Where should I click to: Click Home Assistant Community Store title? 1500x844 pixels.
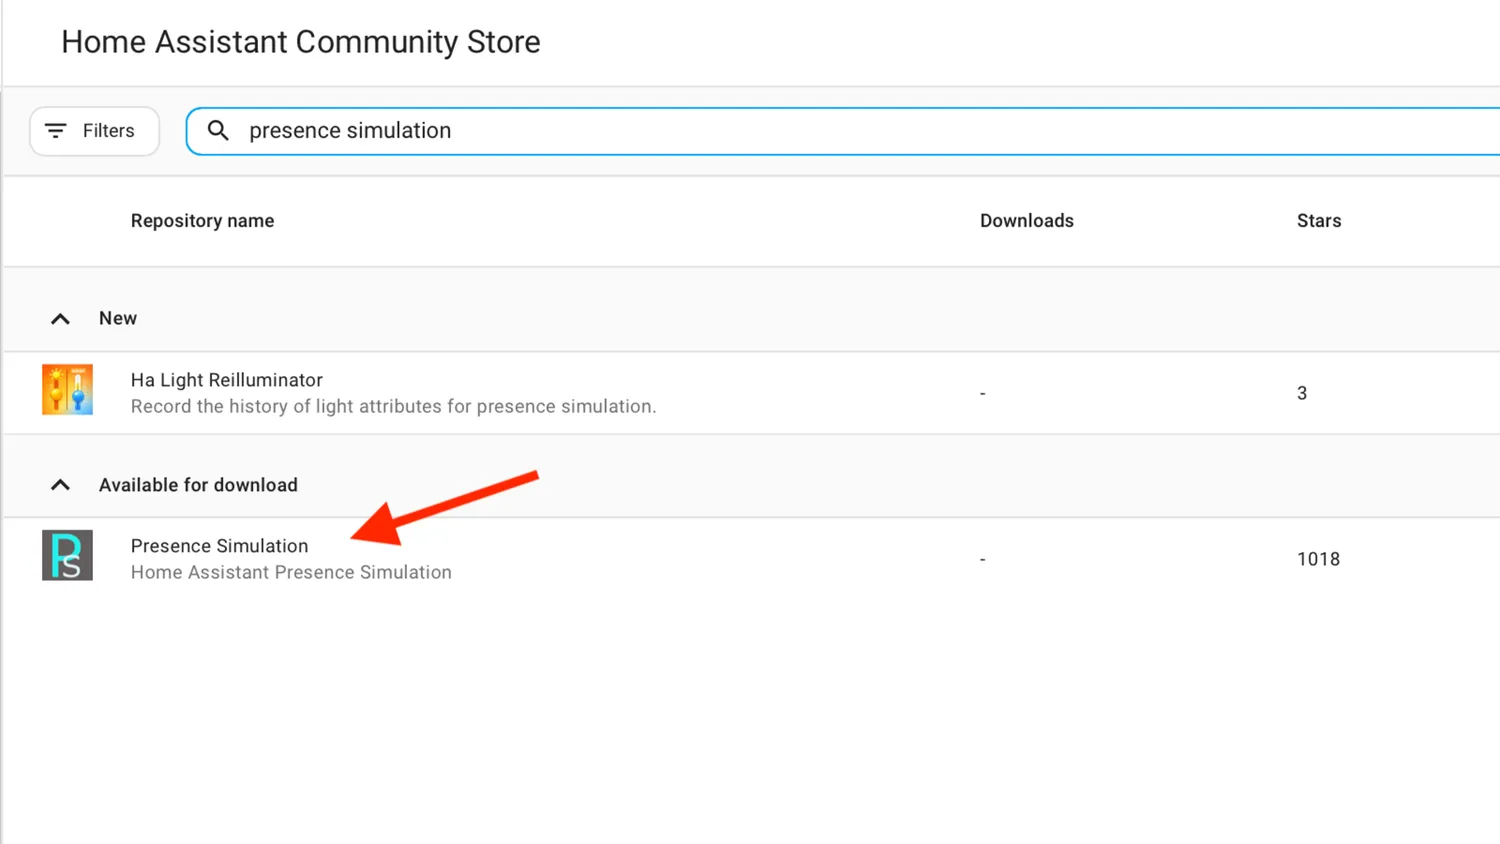click(300, 42)
